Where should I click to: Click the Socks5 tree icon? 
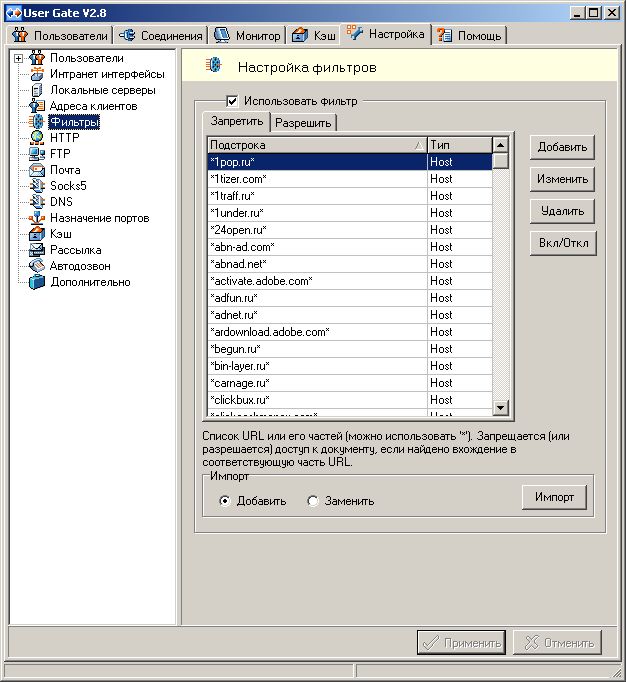(37, 186)
